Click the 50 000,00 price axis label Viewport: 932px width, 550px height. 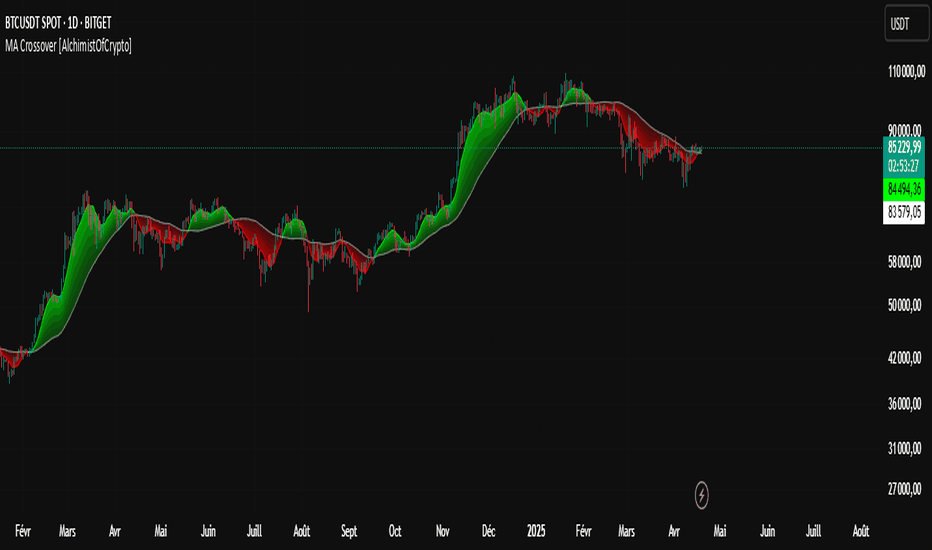[x=905, y=305]
